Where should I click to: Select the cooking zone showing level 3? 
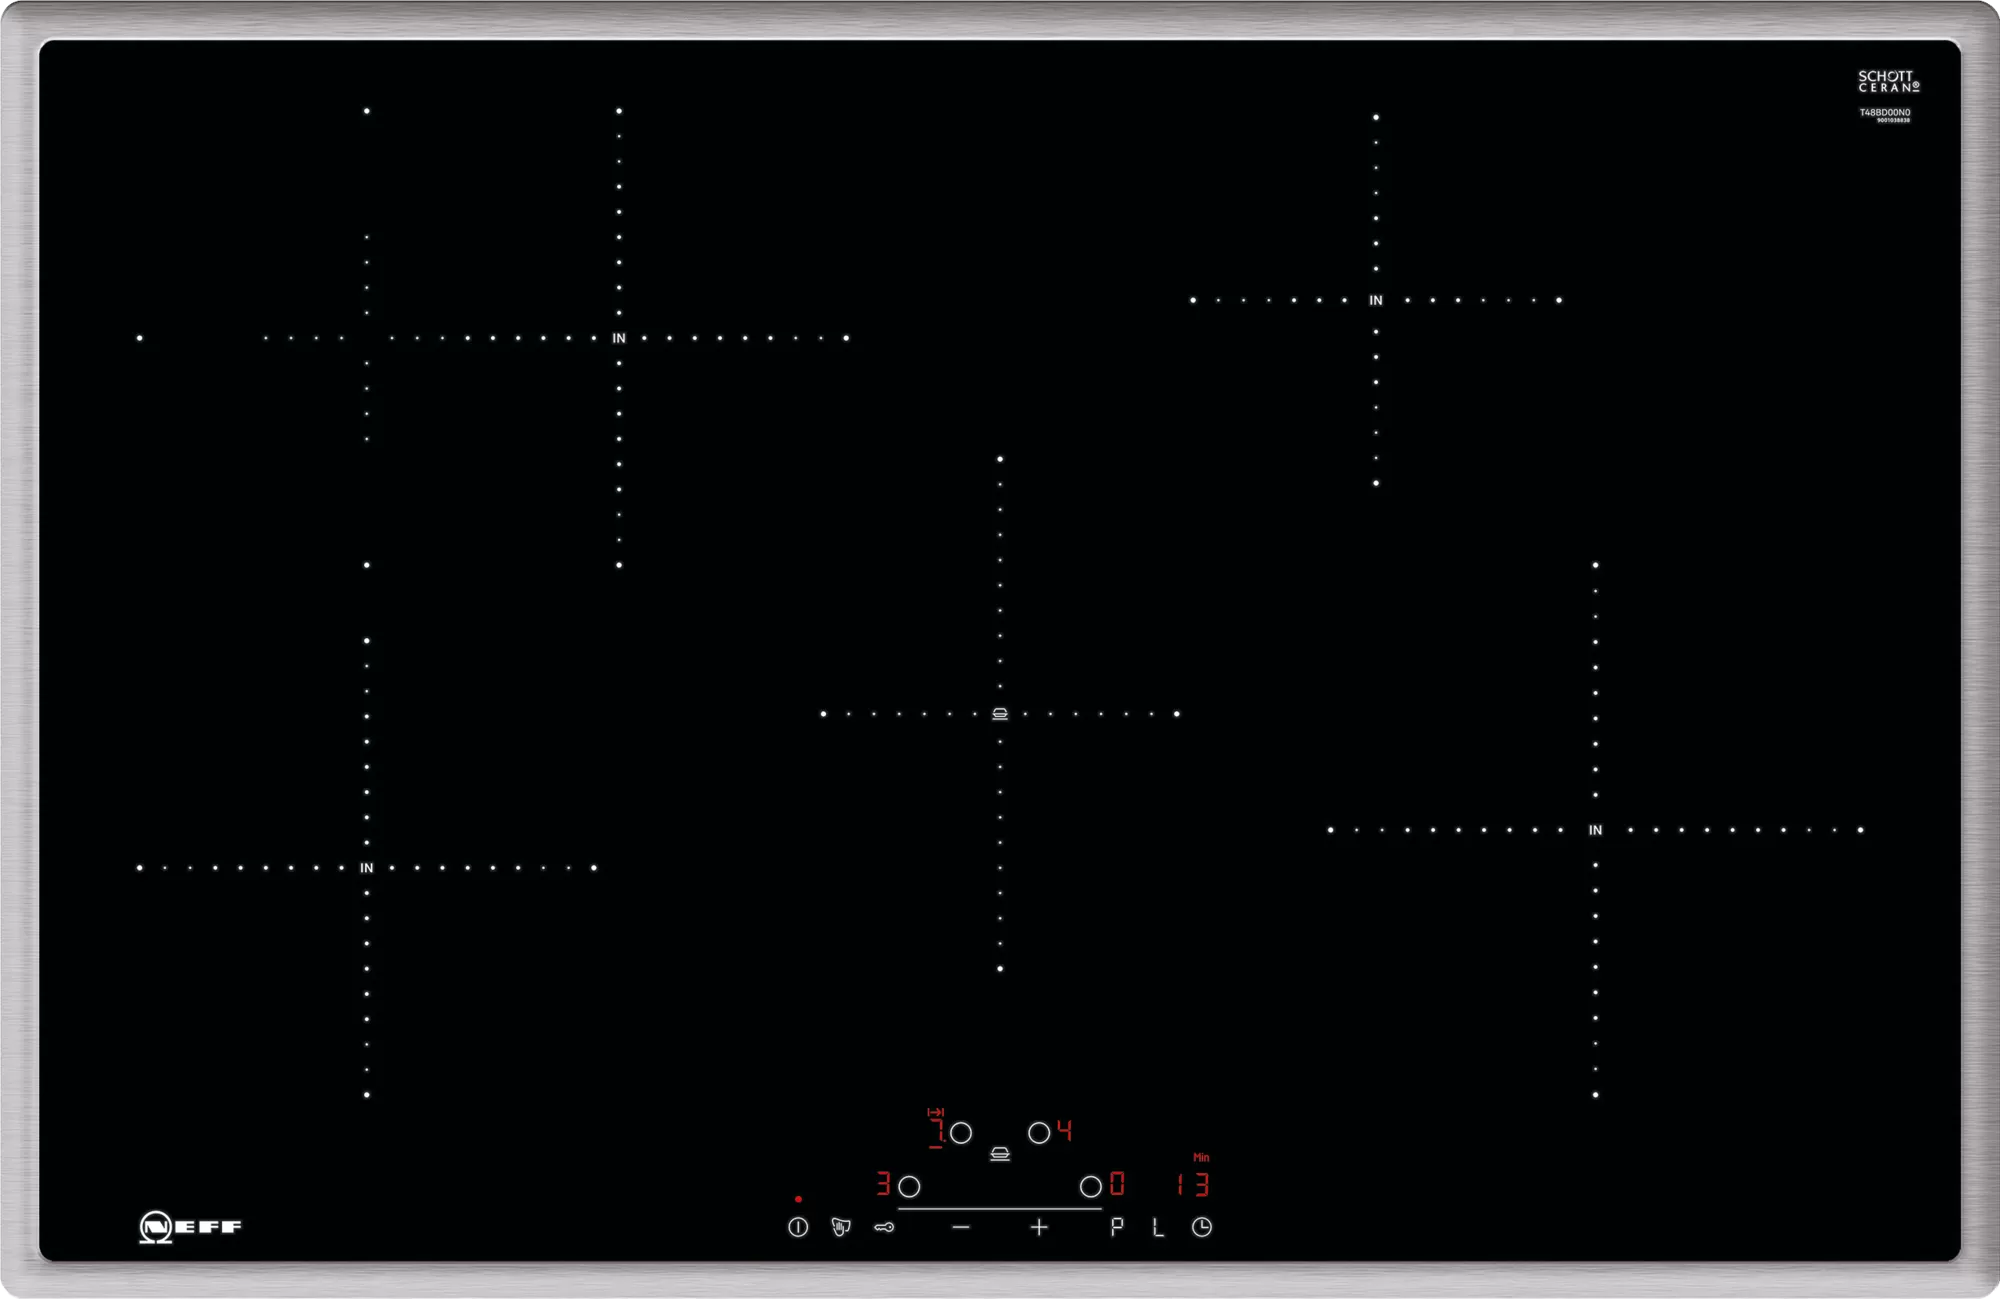[x=909, y=1186]
